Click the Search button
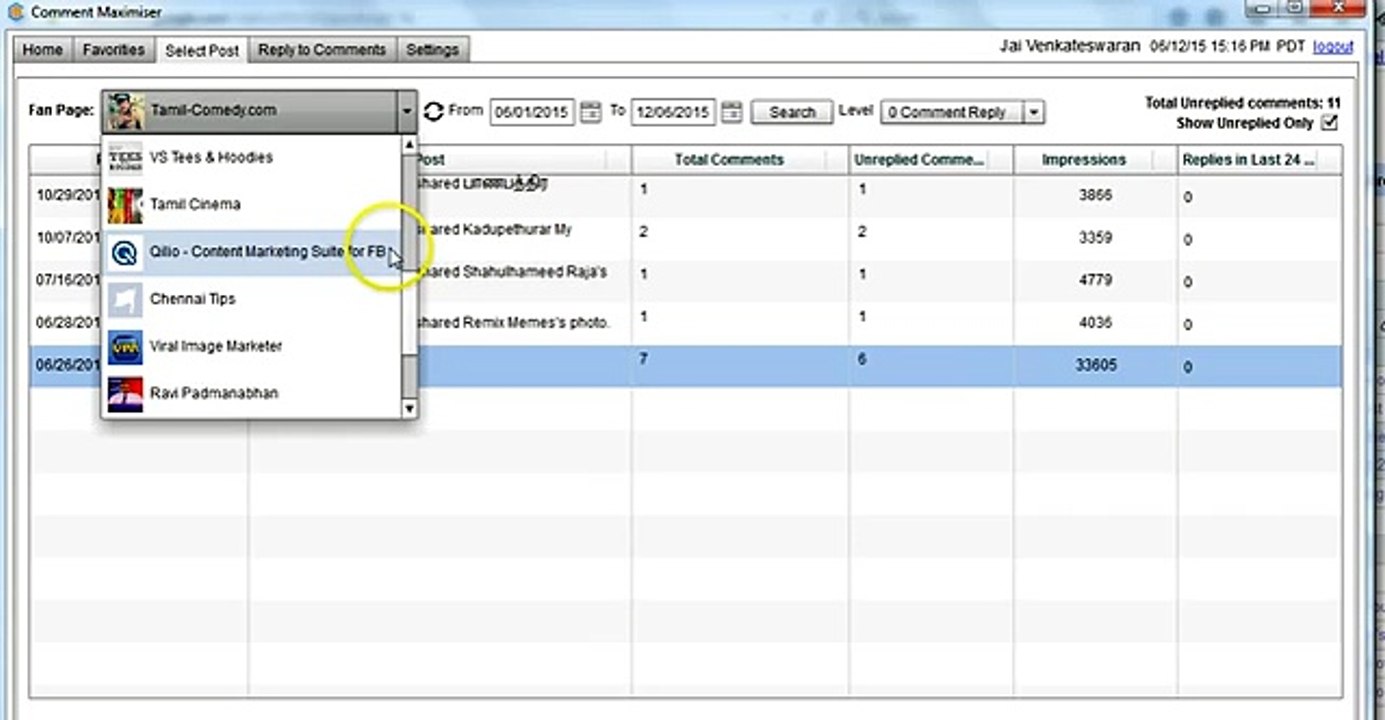 [792, 112]
